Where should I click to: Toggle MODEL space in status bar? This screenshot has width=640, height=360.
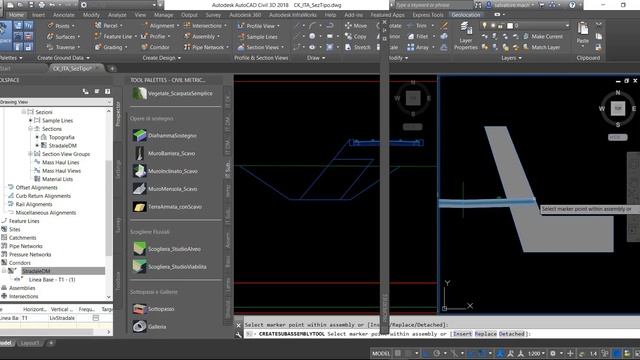(x=381, y=353)
